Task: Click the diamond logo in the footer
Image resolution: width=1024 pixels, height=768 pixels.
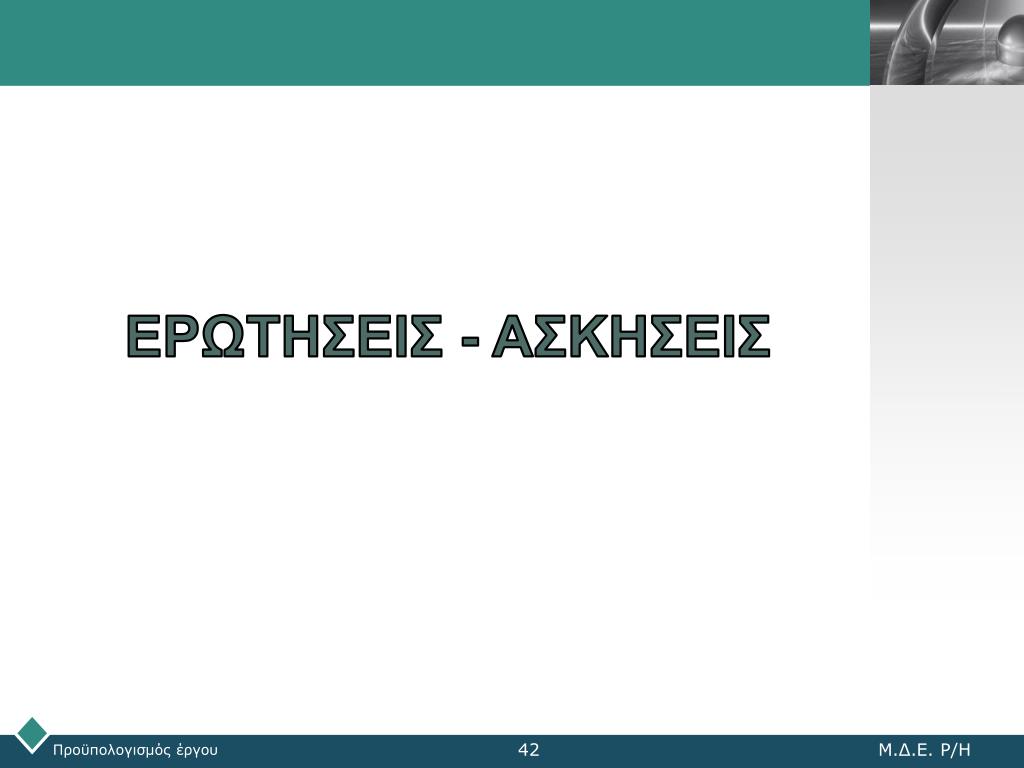Action: coord(31,735)
